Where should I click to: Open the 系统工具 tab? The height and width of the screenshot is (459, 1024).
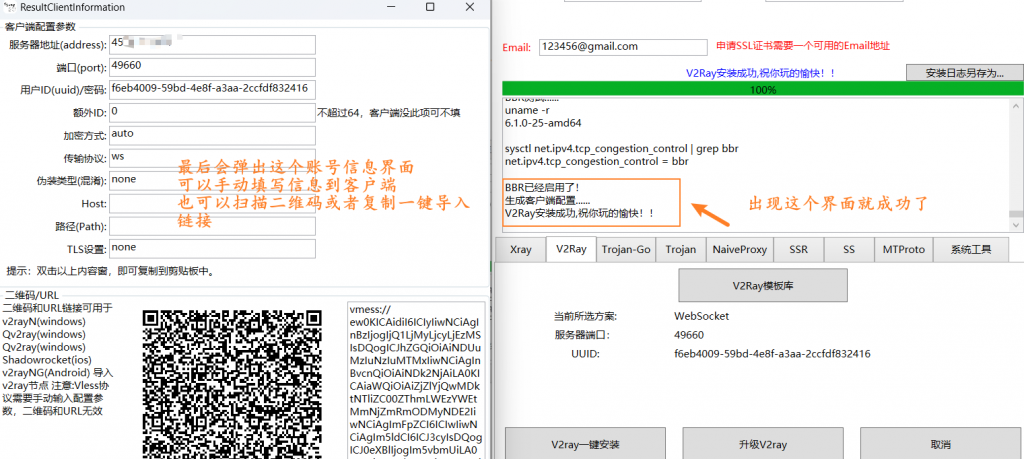(x=970, y=249)
